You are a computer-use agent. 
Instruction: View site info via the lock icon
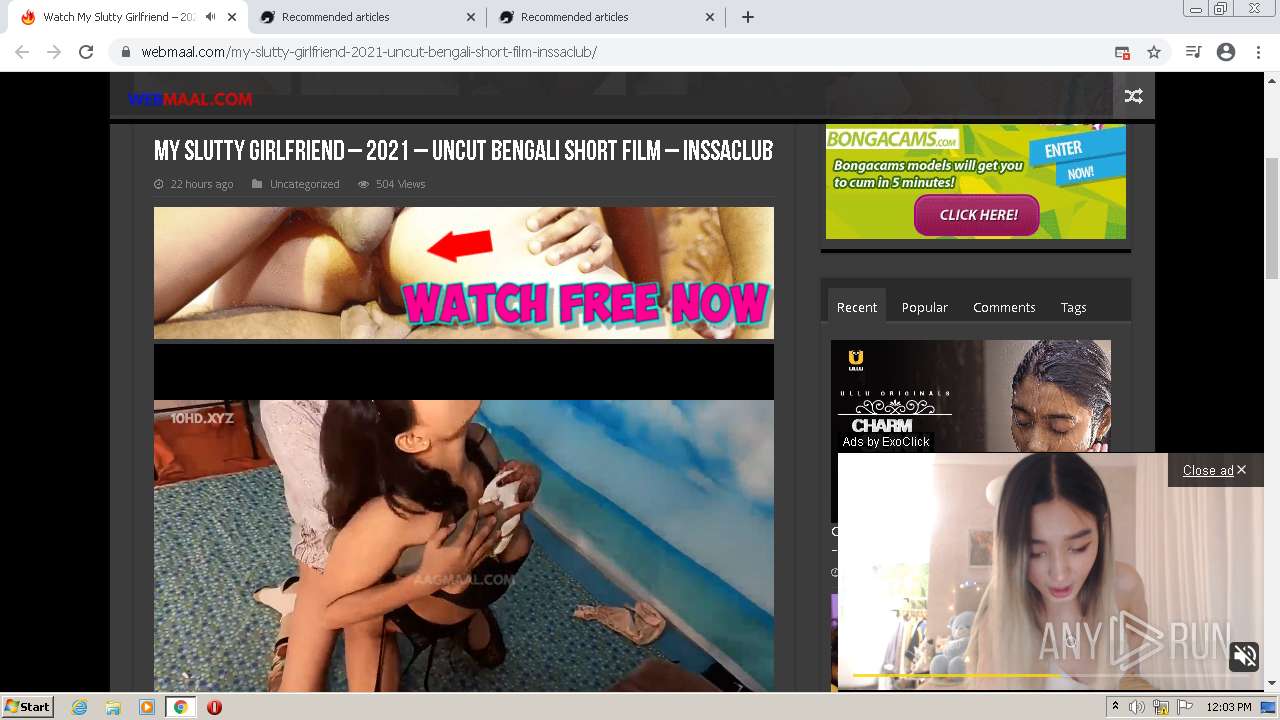[x=125, y=52]
